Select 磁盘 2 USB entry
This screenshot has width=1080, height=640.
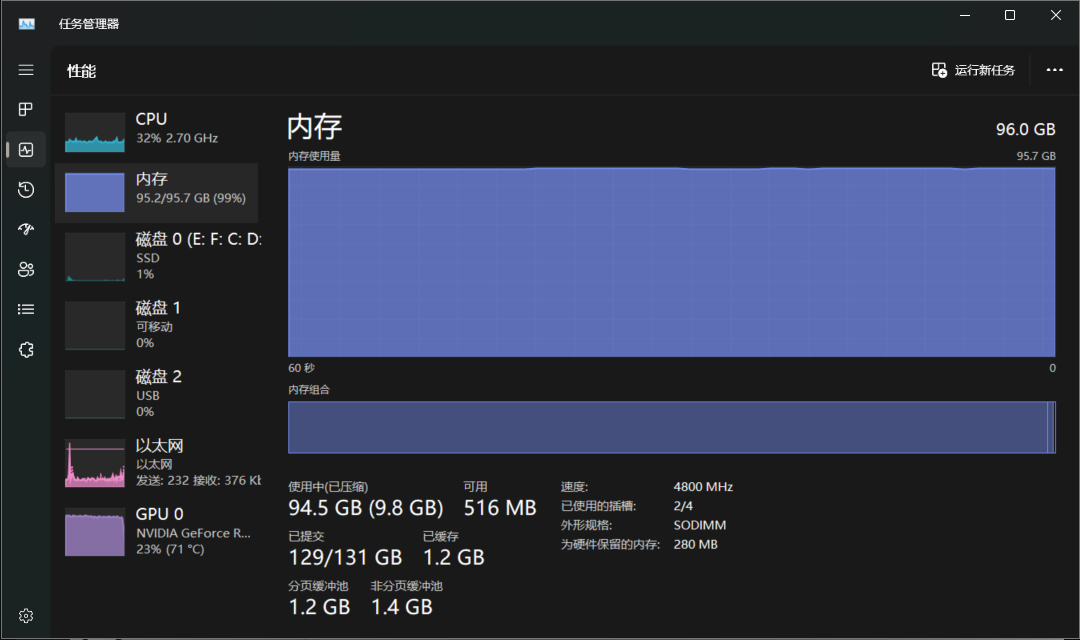coord(157,394)
